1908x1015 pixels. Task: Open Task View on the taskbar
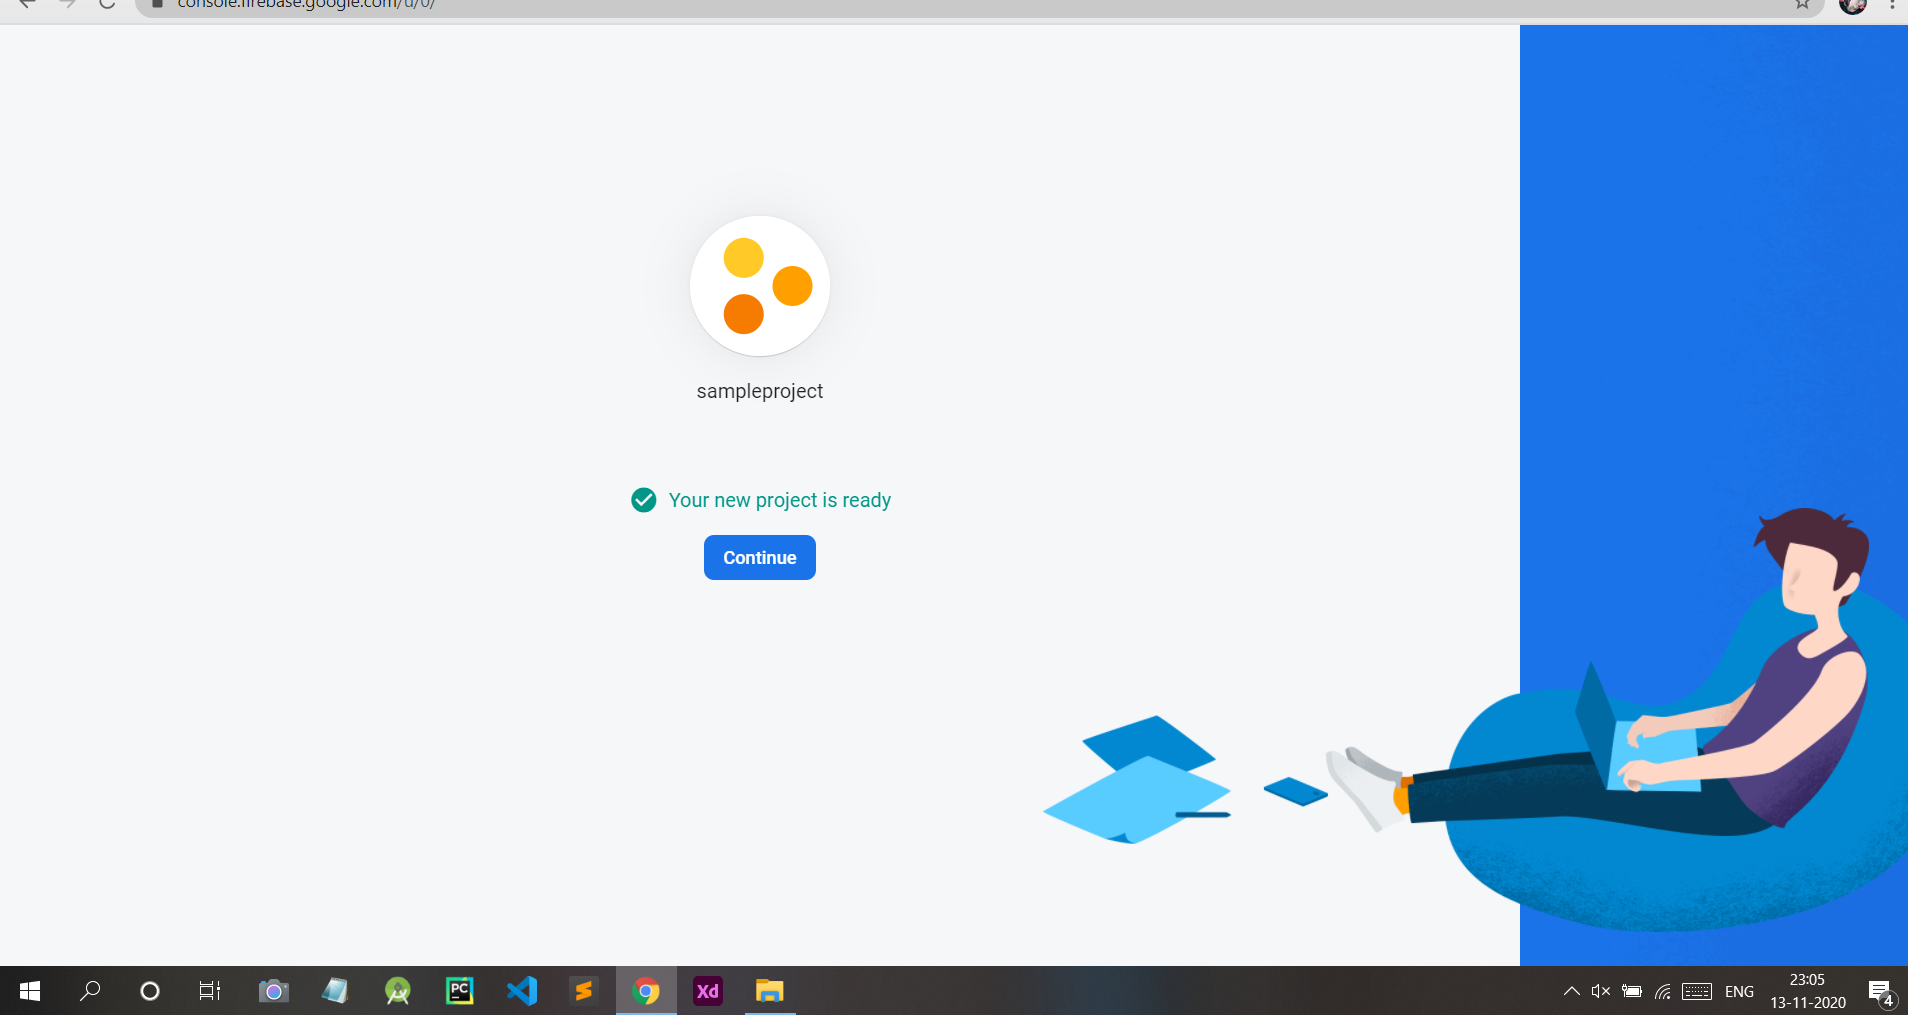210,991
